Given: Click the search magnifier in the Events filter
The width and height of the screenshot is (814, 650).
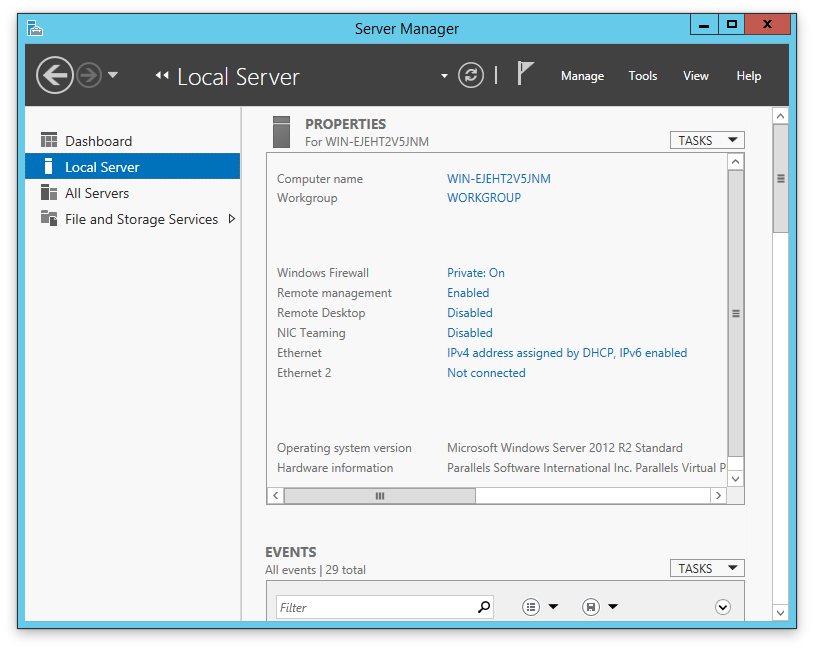Looking at the screenshot, I should pos(484,607).
